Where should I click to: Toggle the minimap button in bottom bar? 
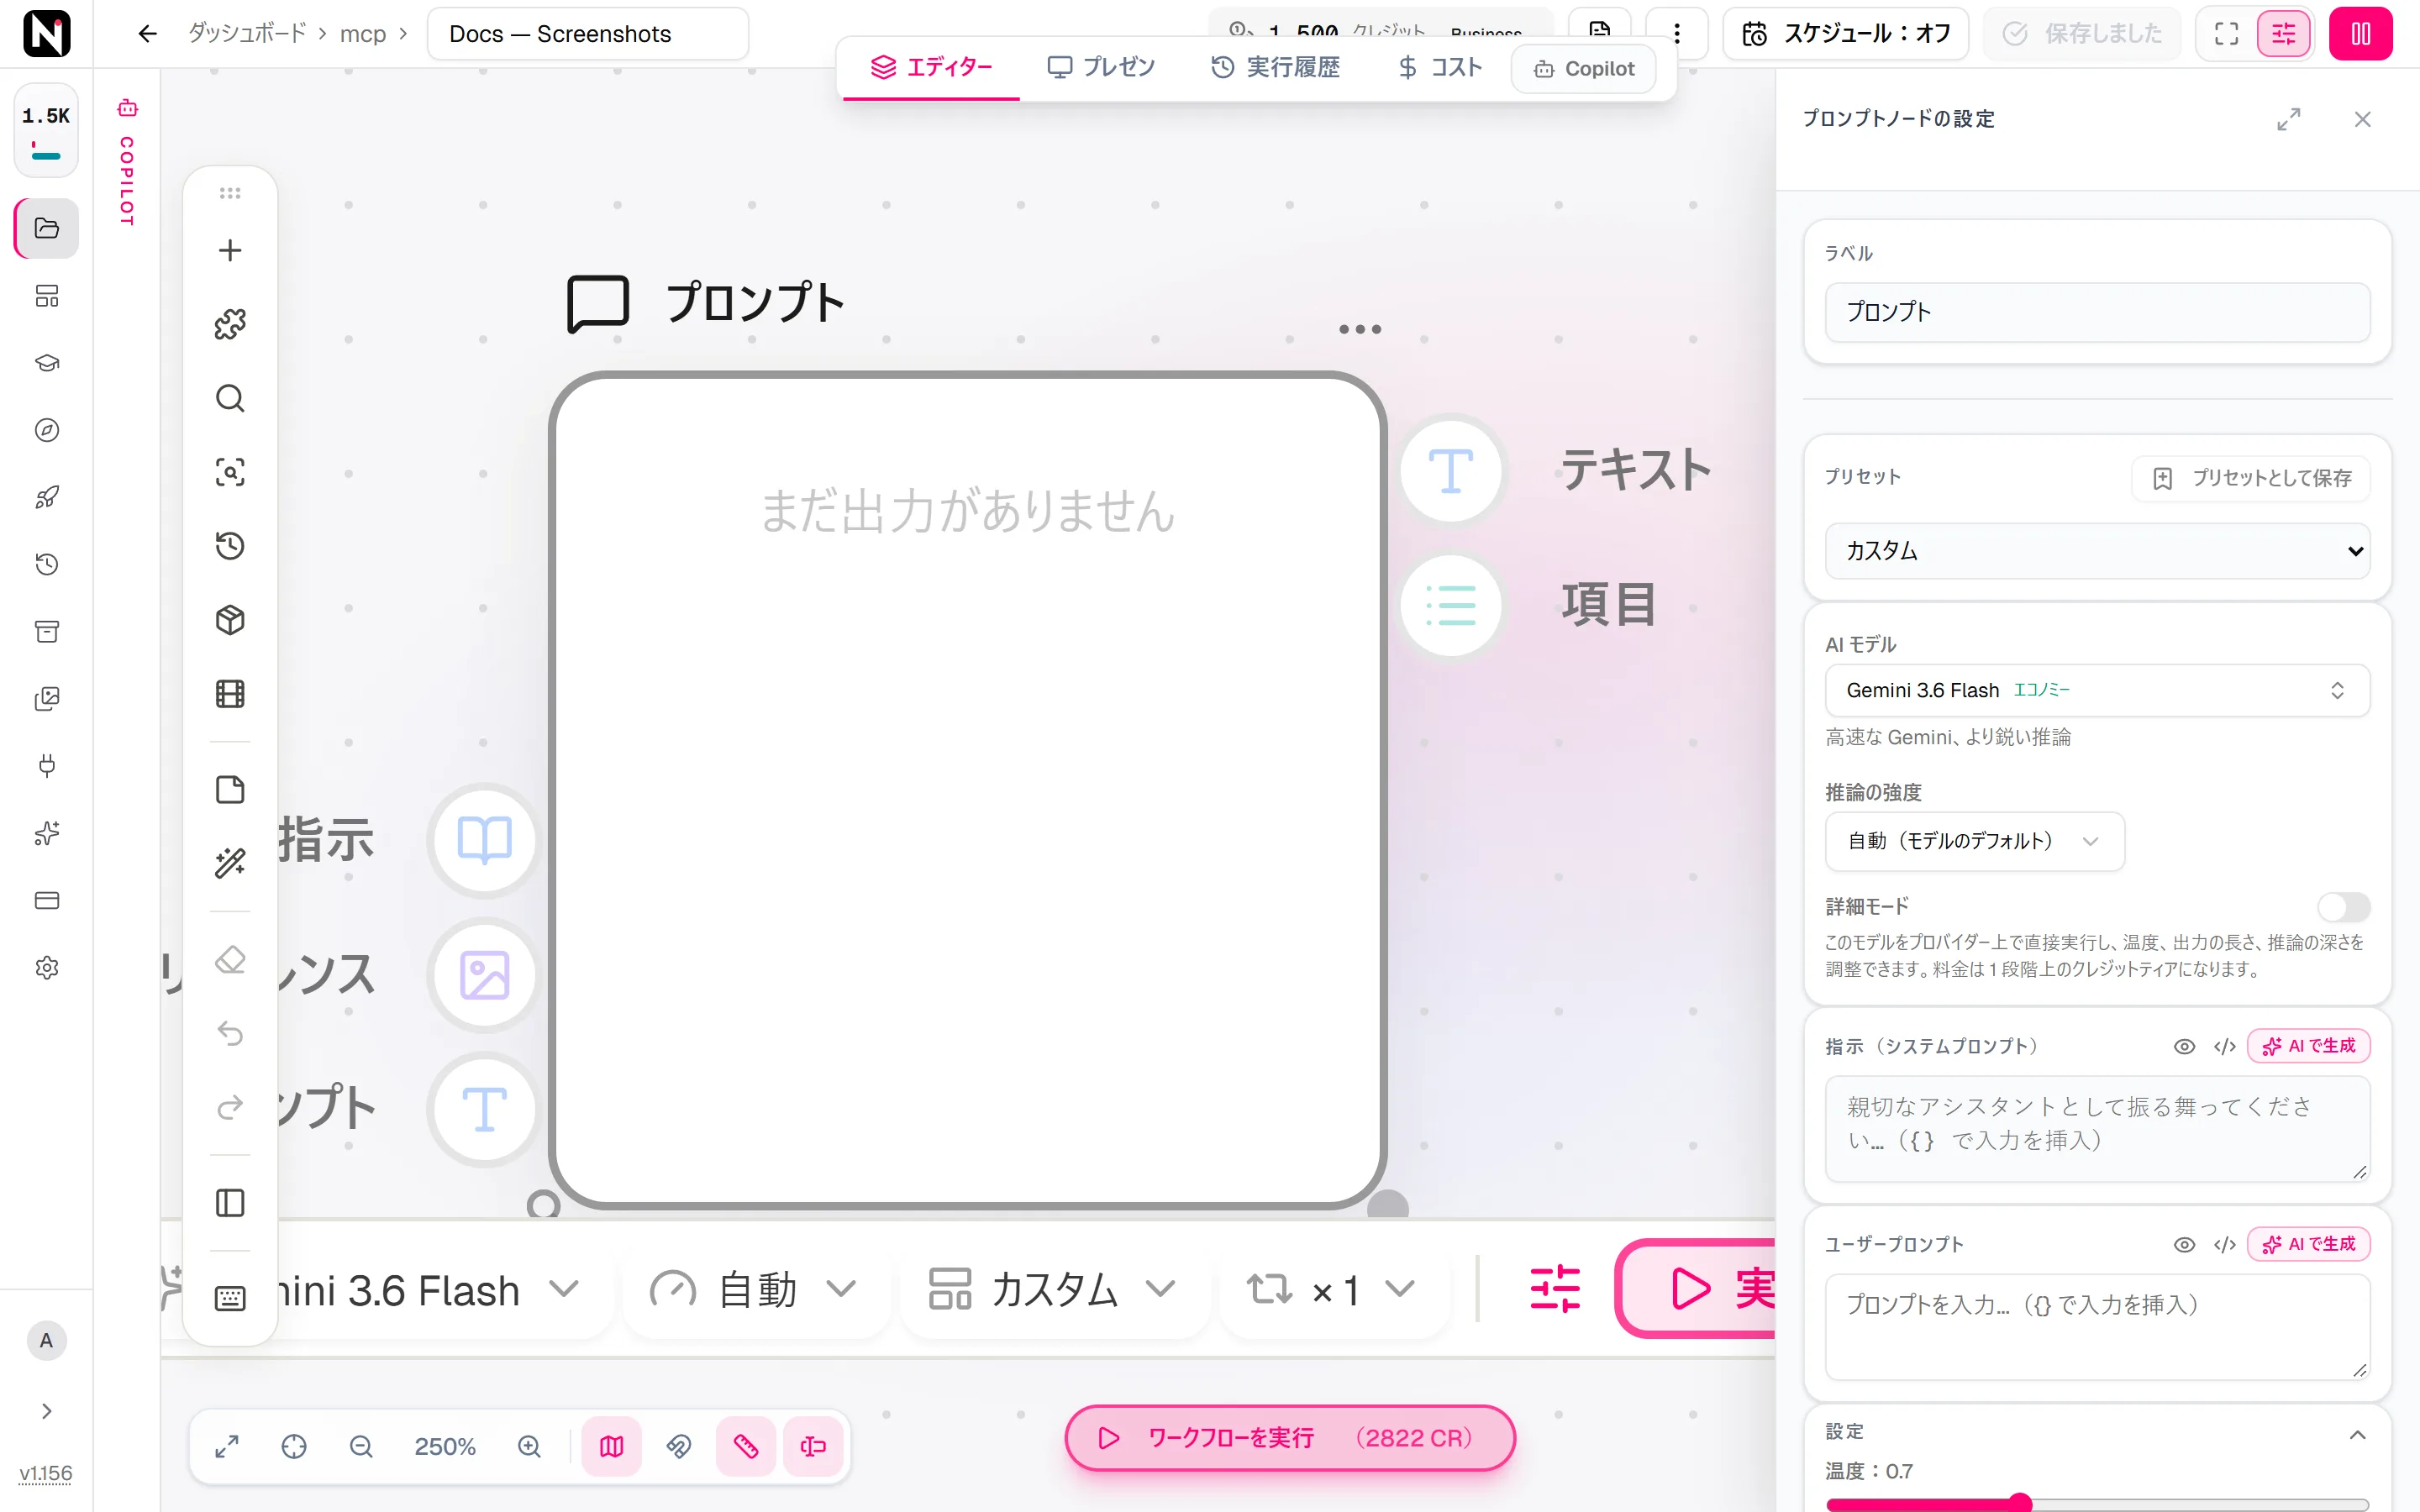click(x=612, y=1447)
